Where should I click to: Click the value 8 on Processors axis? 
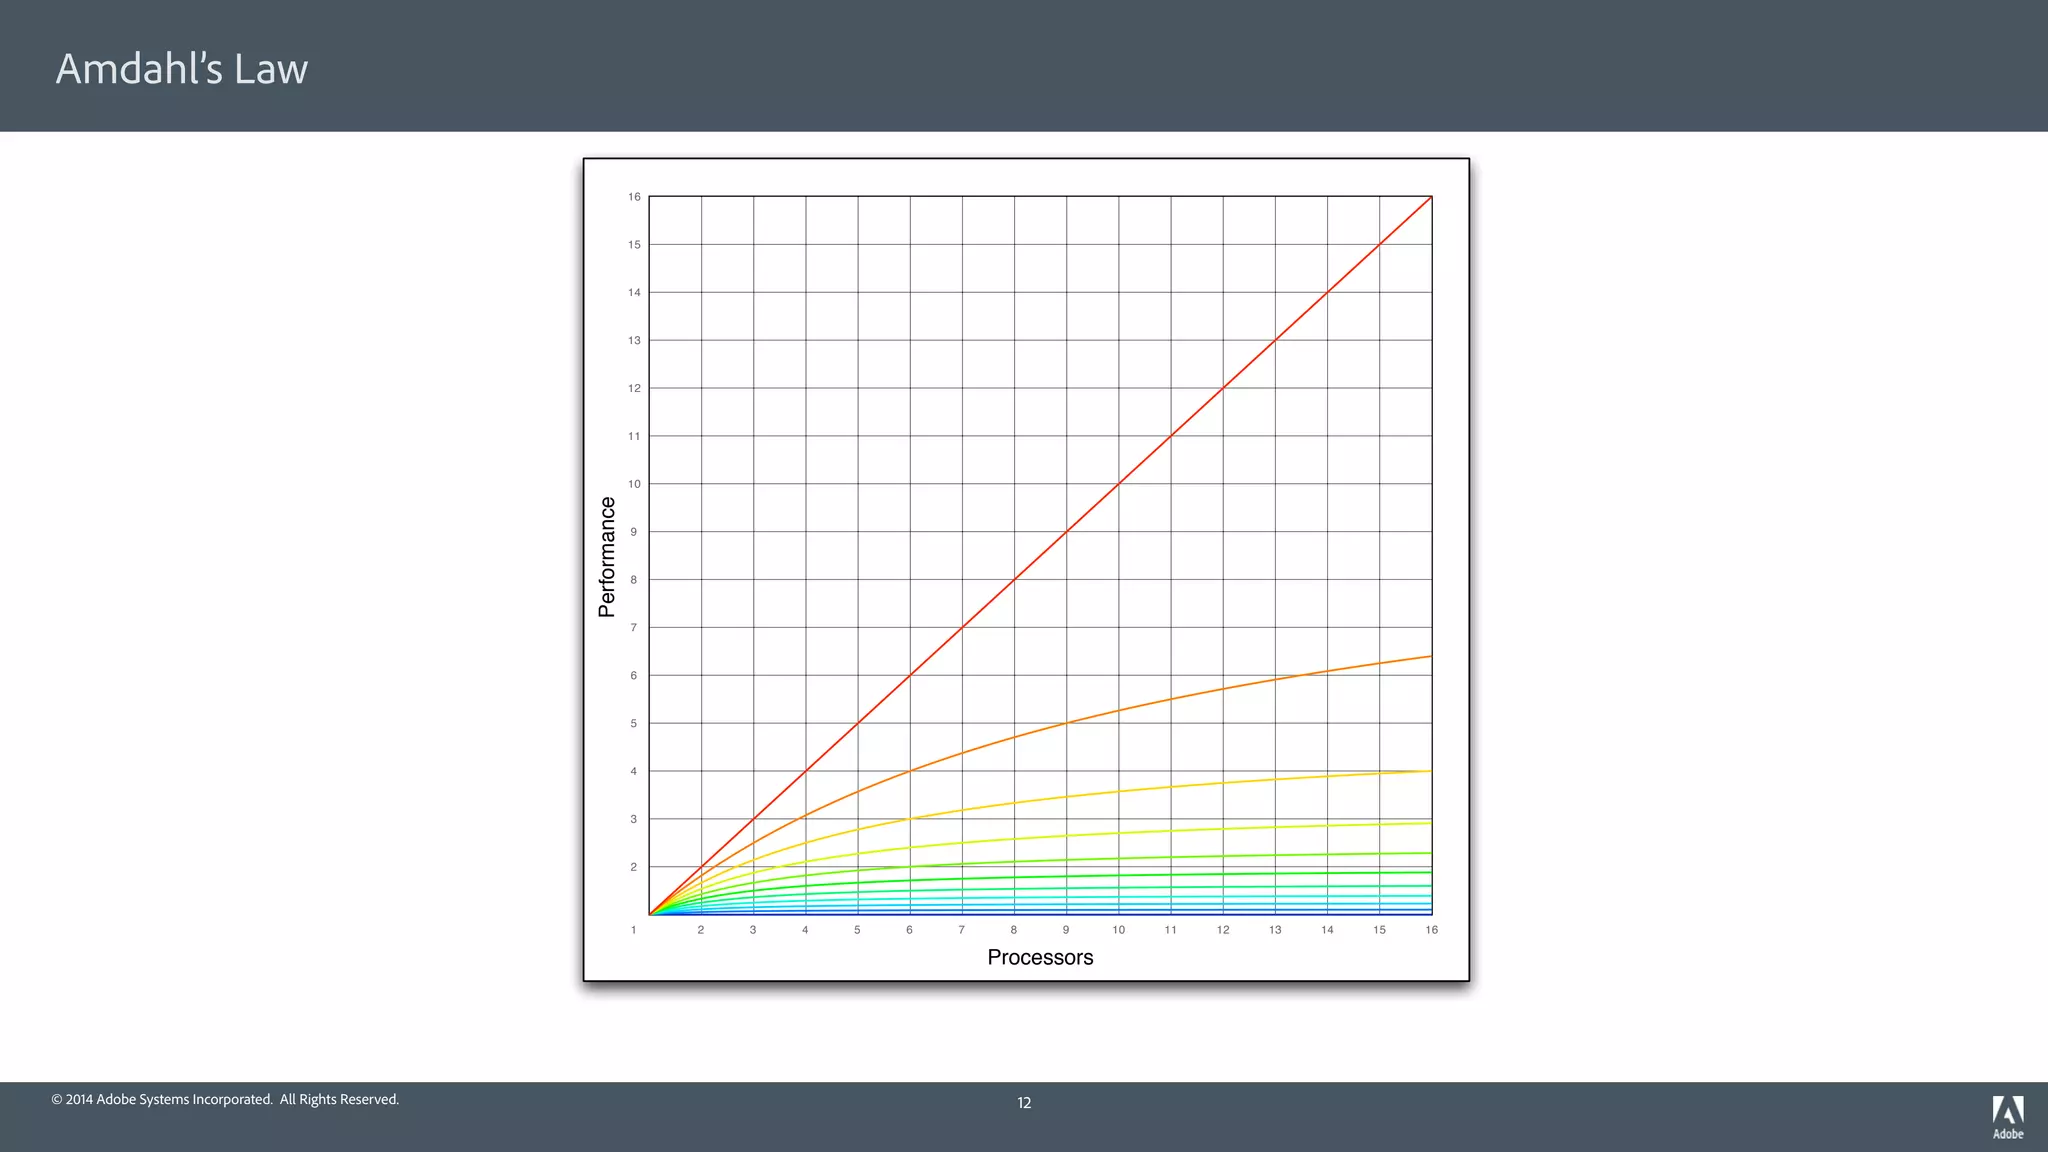pos(1013,930)
